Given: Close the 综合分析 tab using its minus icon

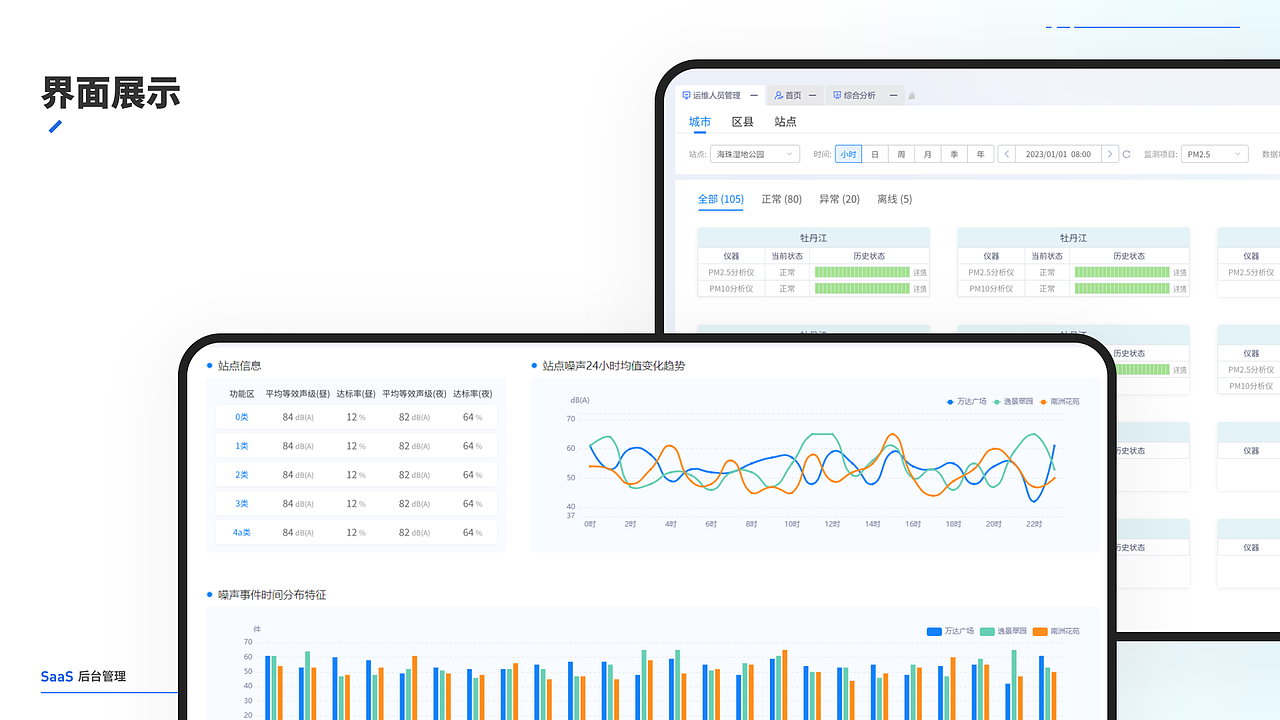Looking at the screenshot, I should [x=893, y=96].
